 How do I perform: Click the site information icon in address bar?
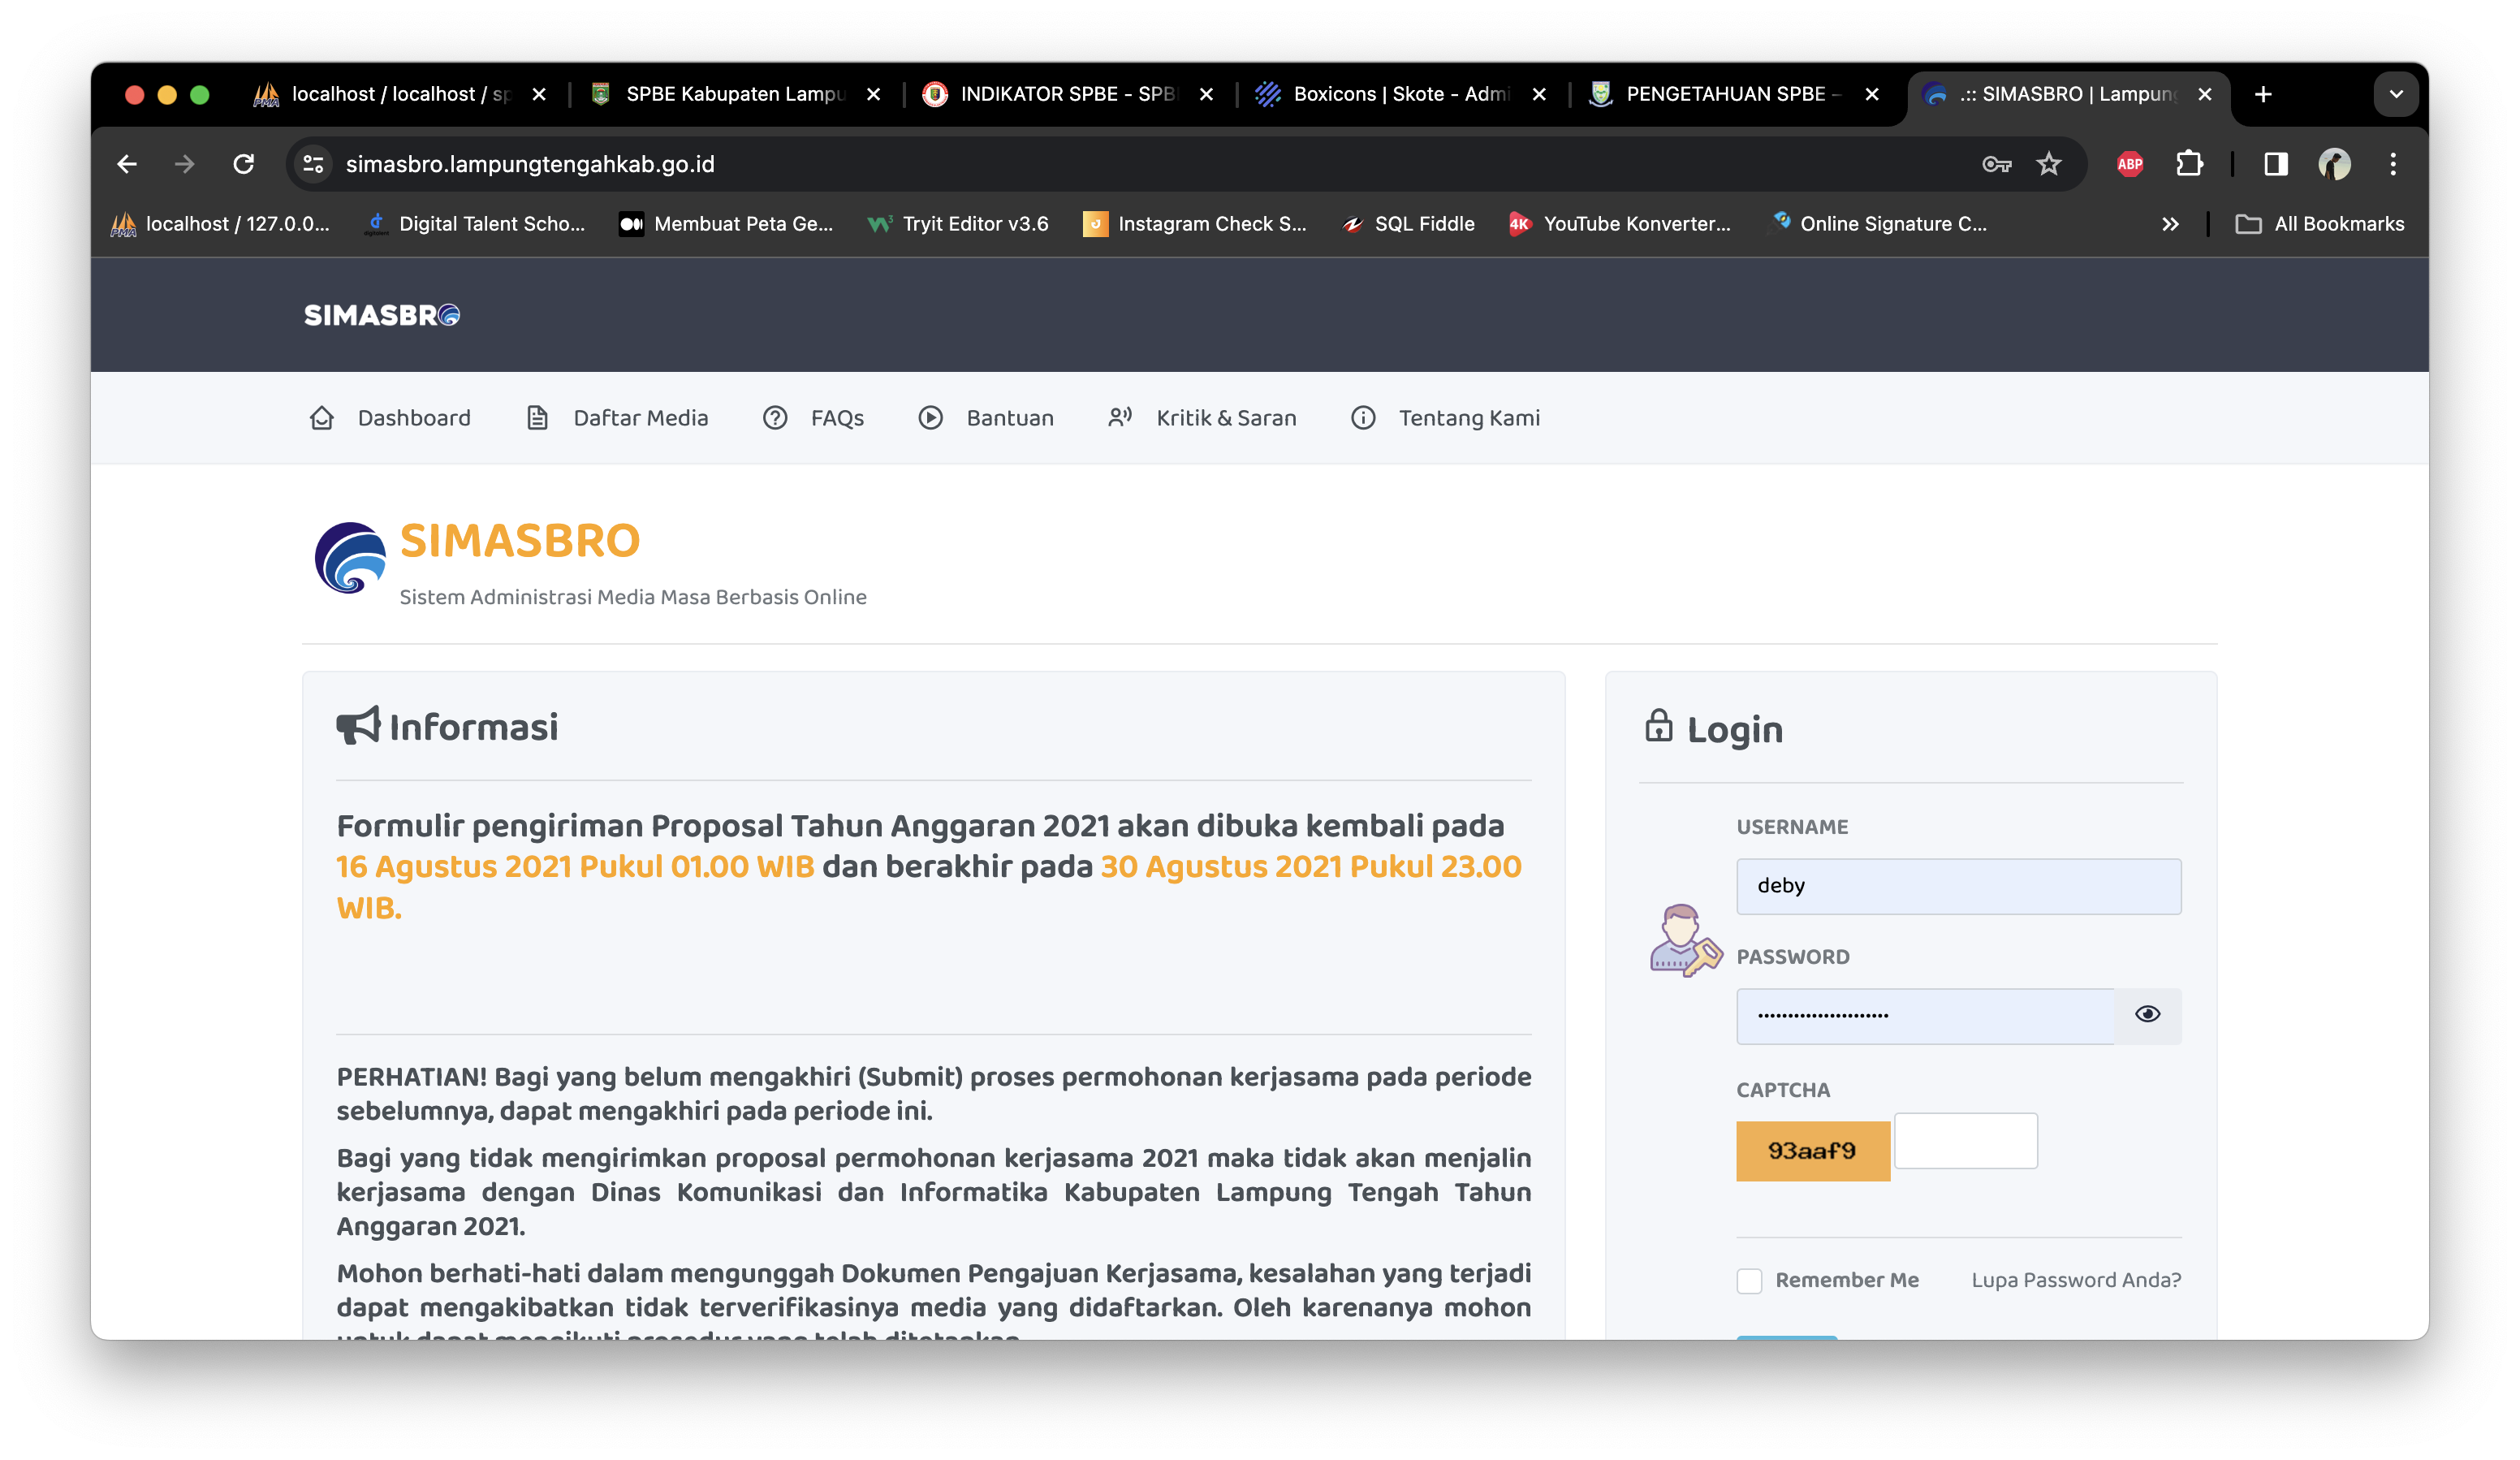pyautogui.click(x=313, y=164)
